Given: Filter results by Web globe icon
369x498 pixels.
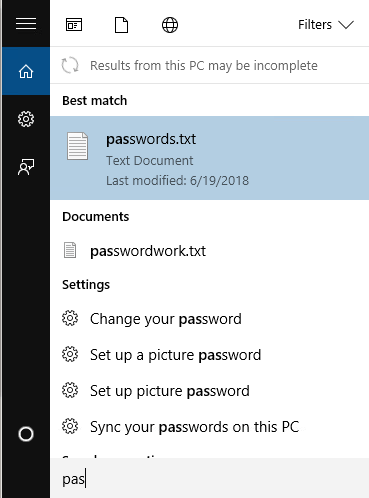Looking at the screenshot, I should (x=170, y=25).
